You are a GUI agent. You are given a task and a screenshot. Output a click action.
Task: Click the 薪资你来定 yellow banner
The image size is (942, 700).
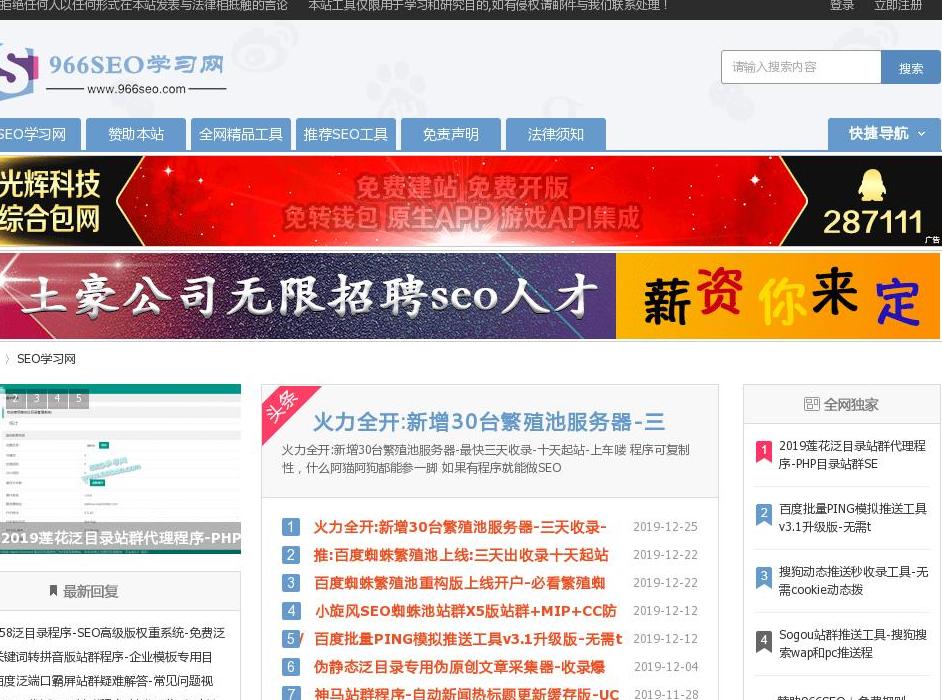(778, 296)
